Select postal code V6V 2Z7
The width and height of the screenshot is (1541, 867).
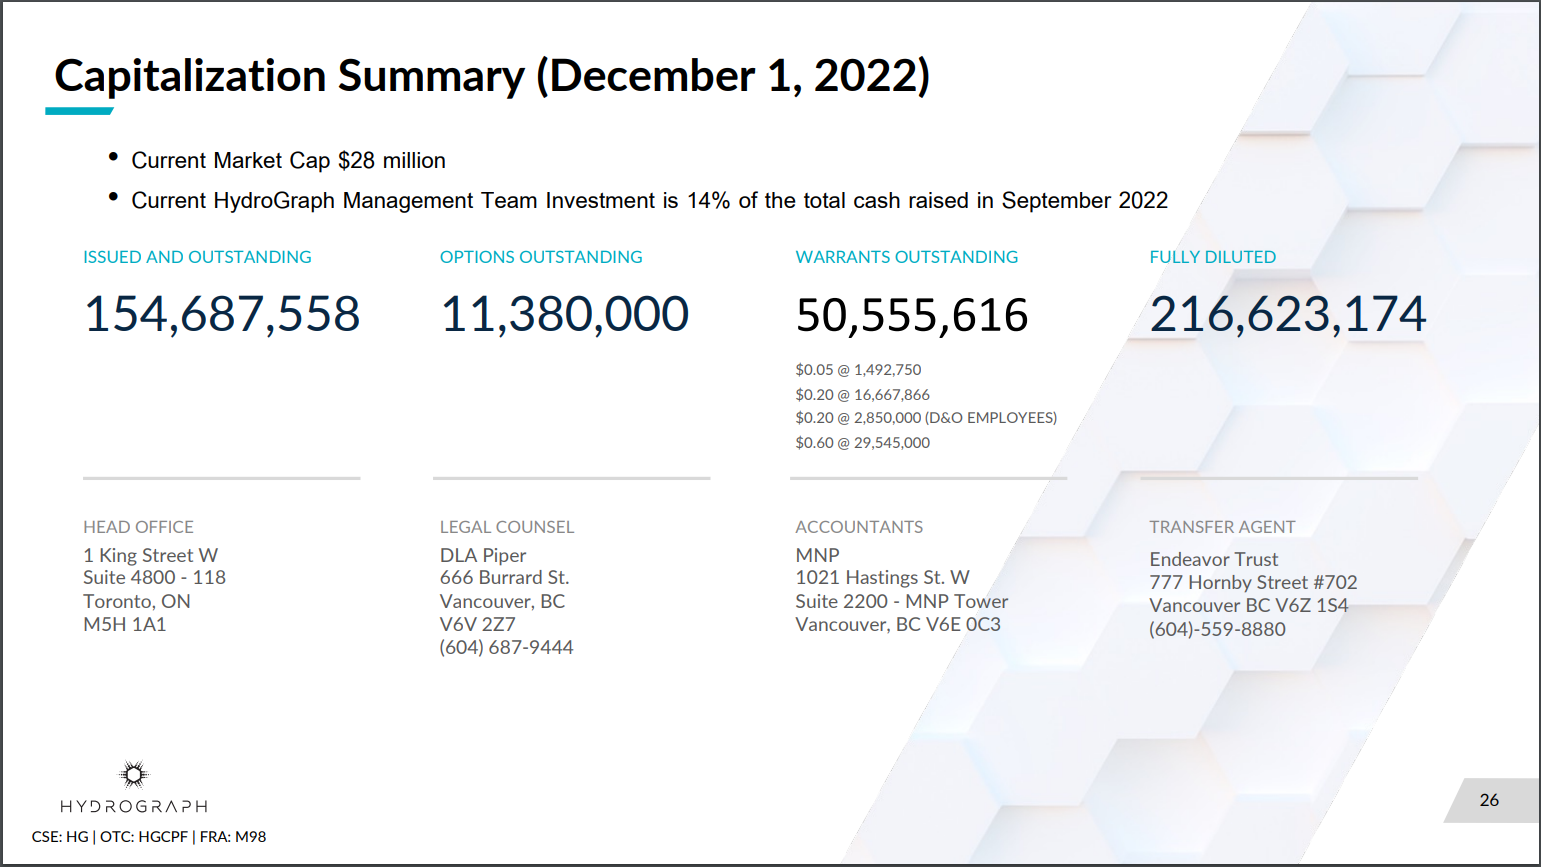click(478, 624)
